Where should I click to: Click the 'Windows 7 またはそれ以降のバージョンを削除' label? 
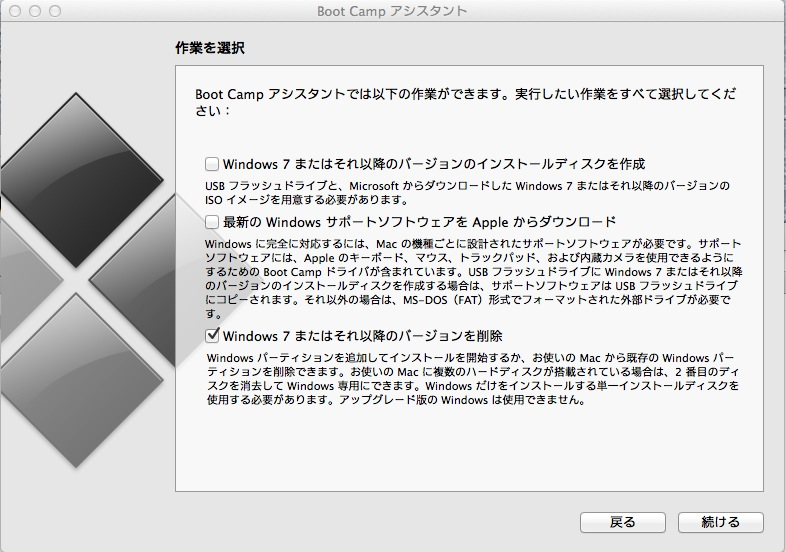(362, 336)
